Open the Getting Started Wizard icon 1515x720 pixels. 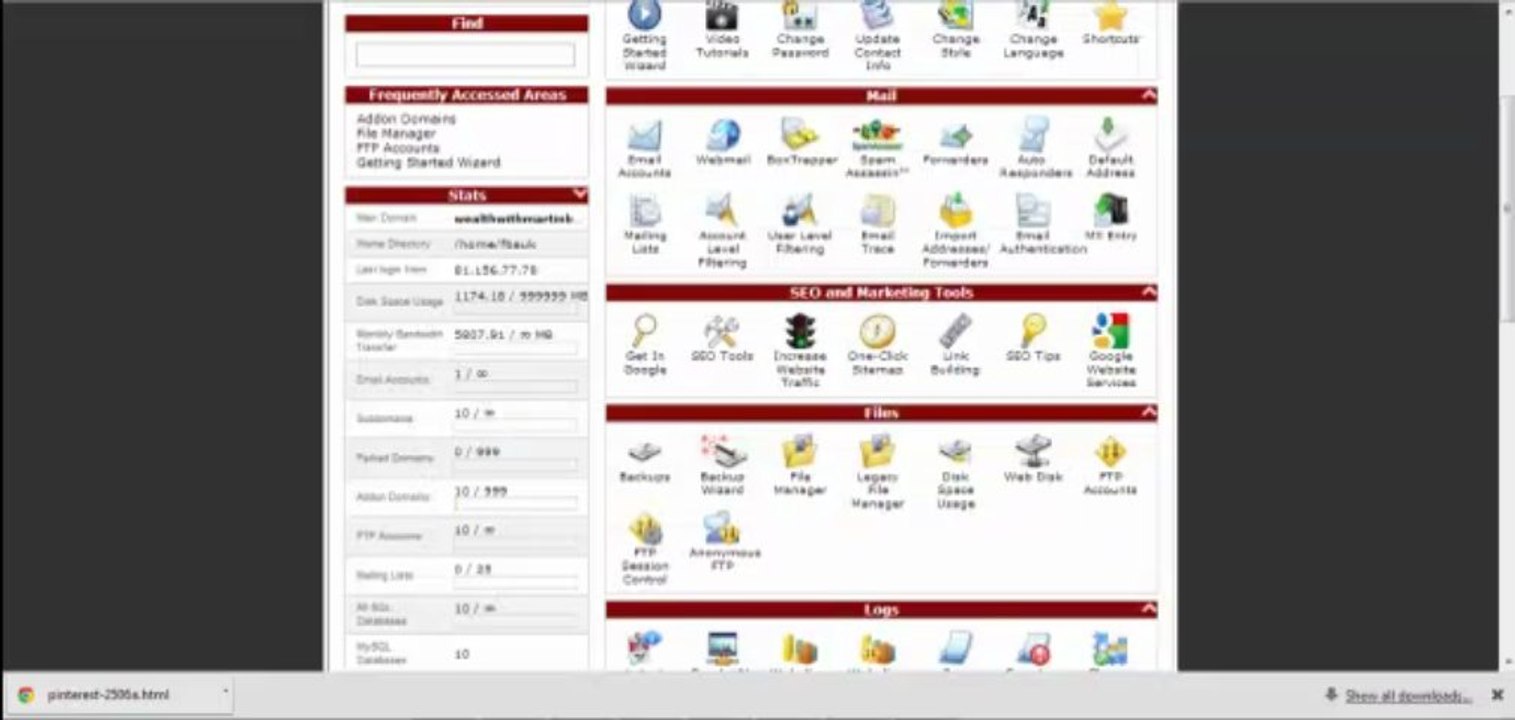tap(644, 14)
